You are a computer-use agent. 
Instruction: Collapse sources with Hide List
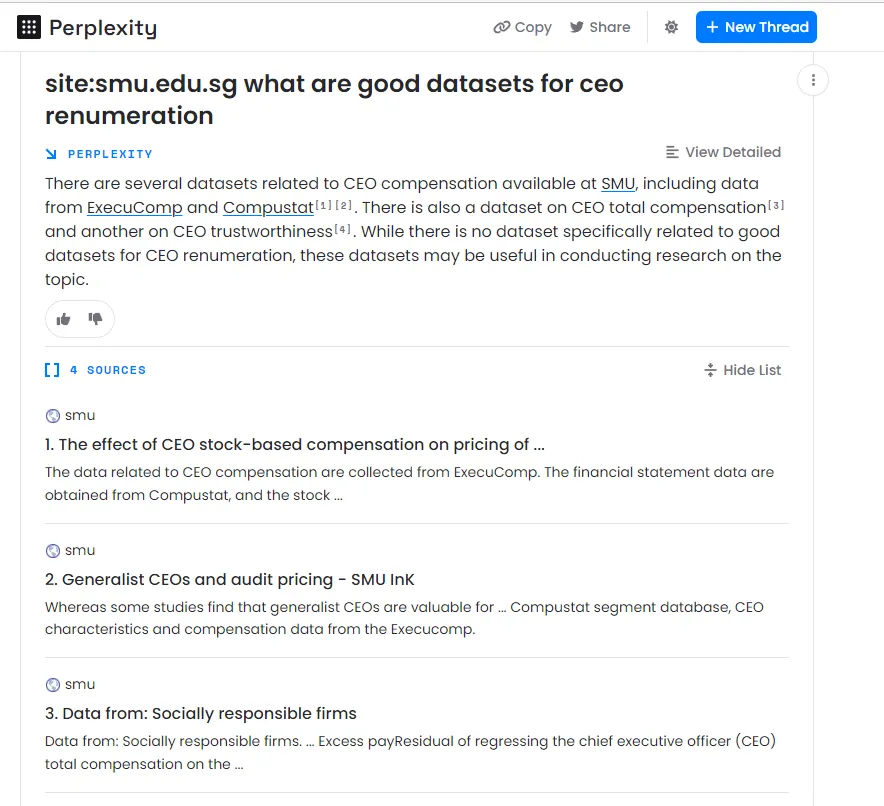click(x=742, y=370)
